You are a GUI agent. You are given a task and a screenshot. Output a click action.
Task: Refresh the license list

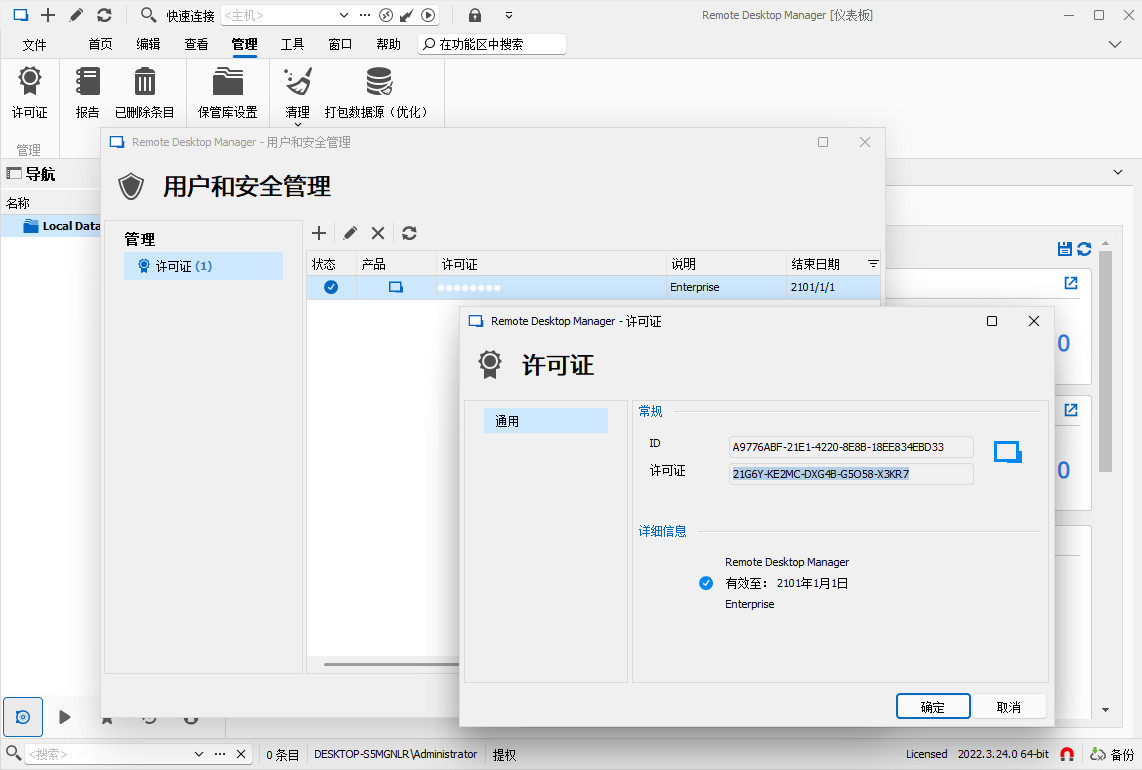pos(409,233)
